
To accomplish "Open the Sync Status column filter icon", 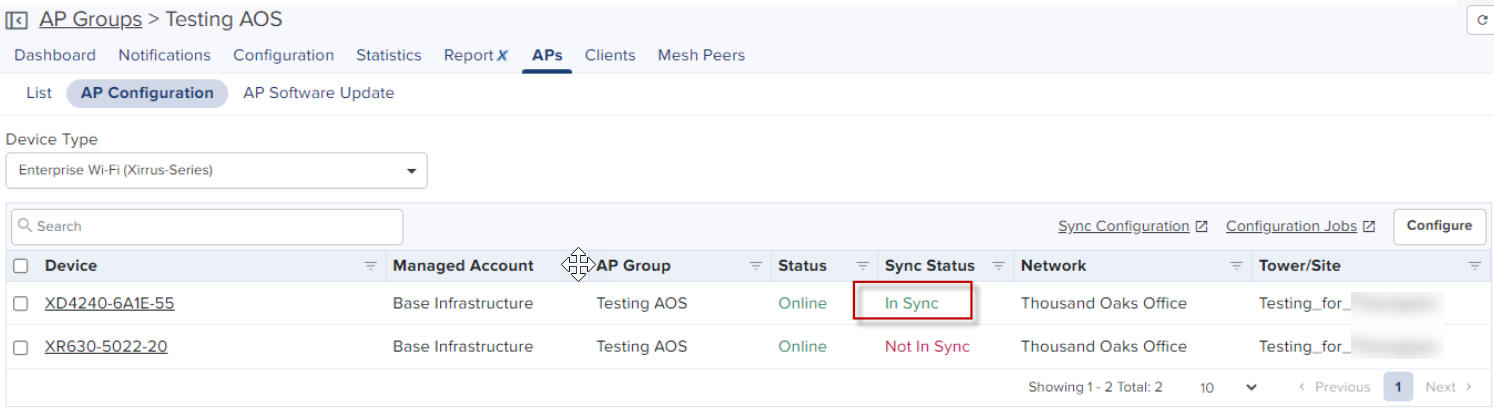I will tap(998, 266).
